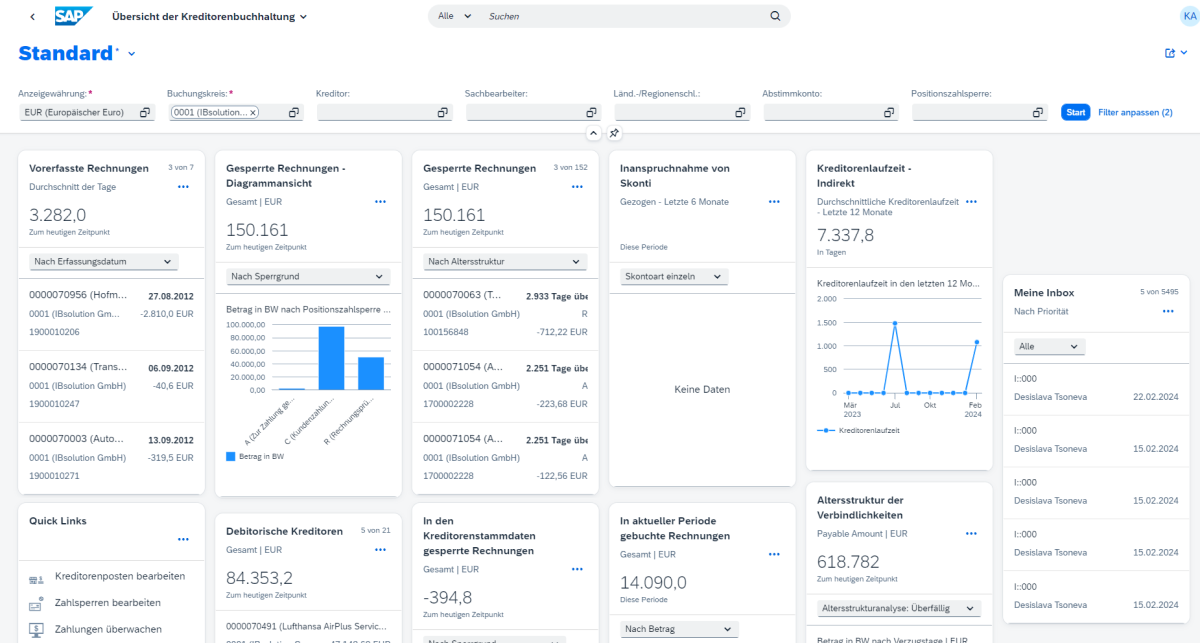The width and height of the screenshot is (1200, 643).
Task: Click the search magnifier icon
Action: (775, 16)
